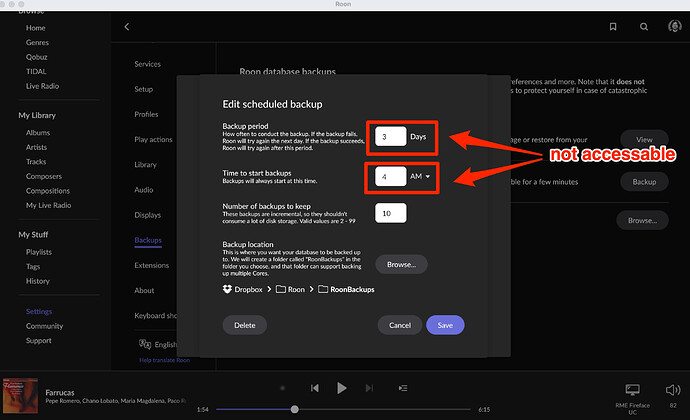Open My Live Radio

(x=48, y=205)
